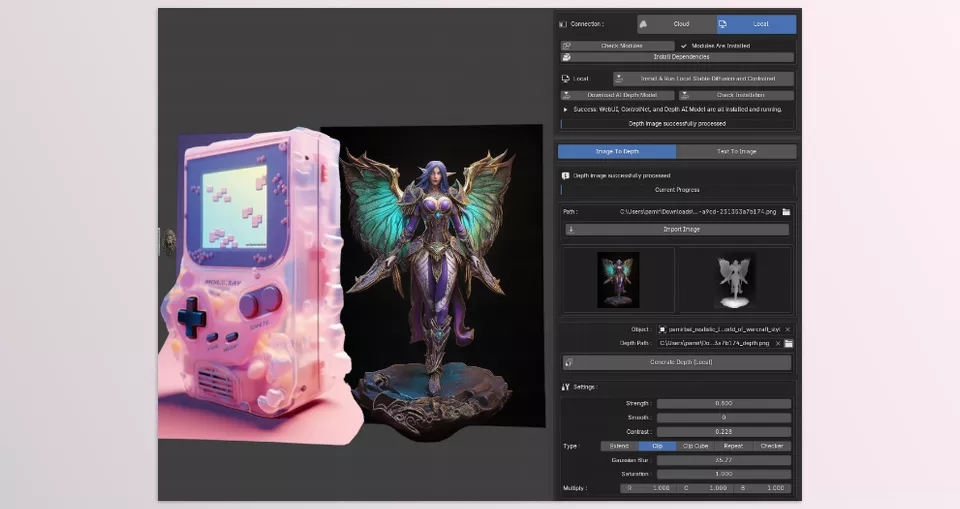Click the mesh object icon in the Object field
960x509 pixels.
click(x=662, y=330)
